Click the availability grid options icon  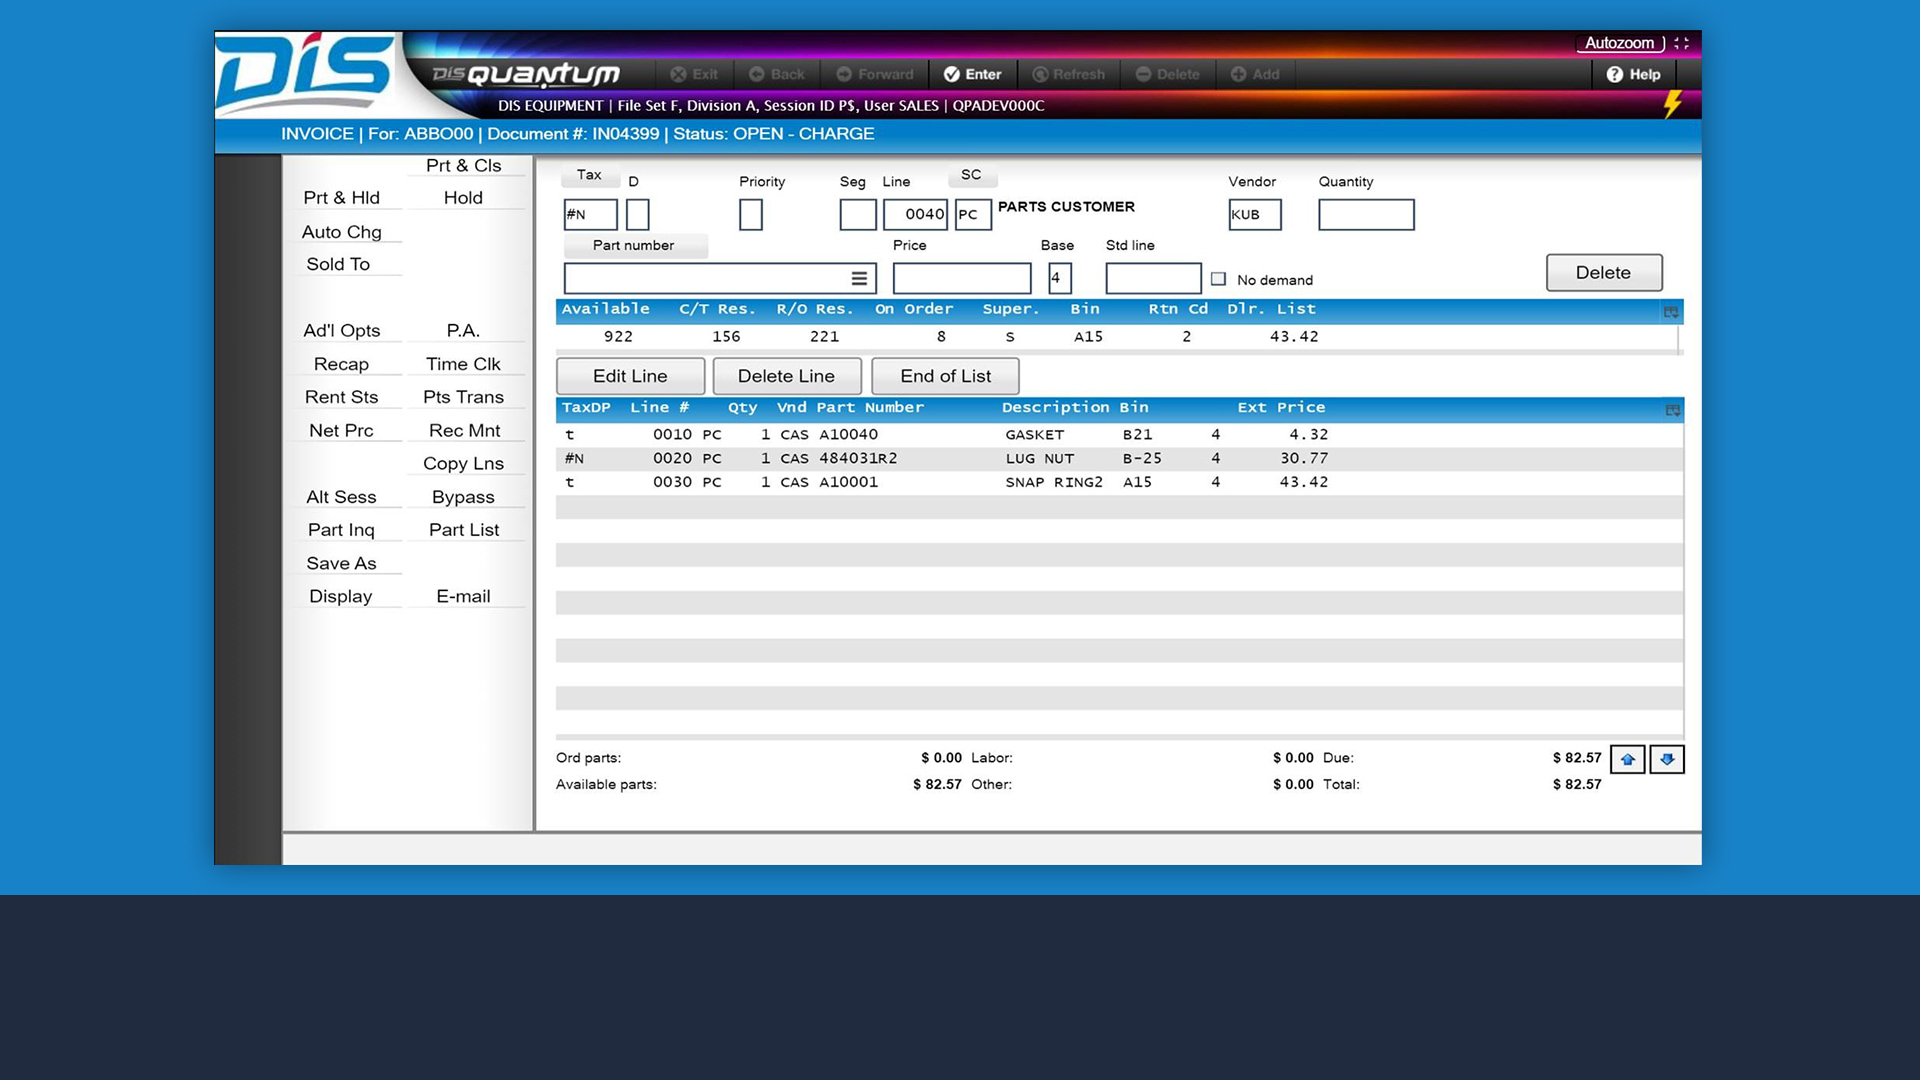tap(1671, 312)
